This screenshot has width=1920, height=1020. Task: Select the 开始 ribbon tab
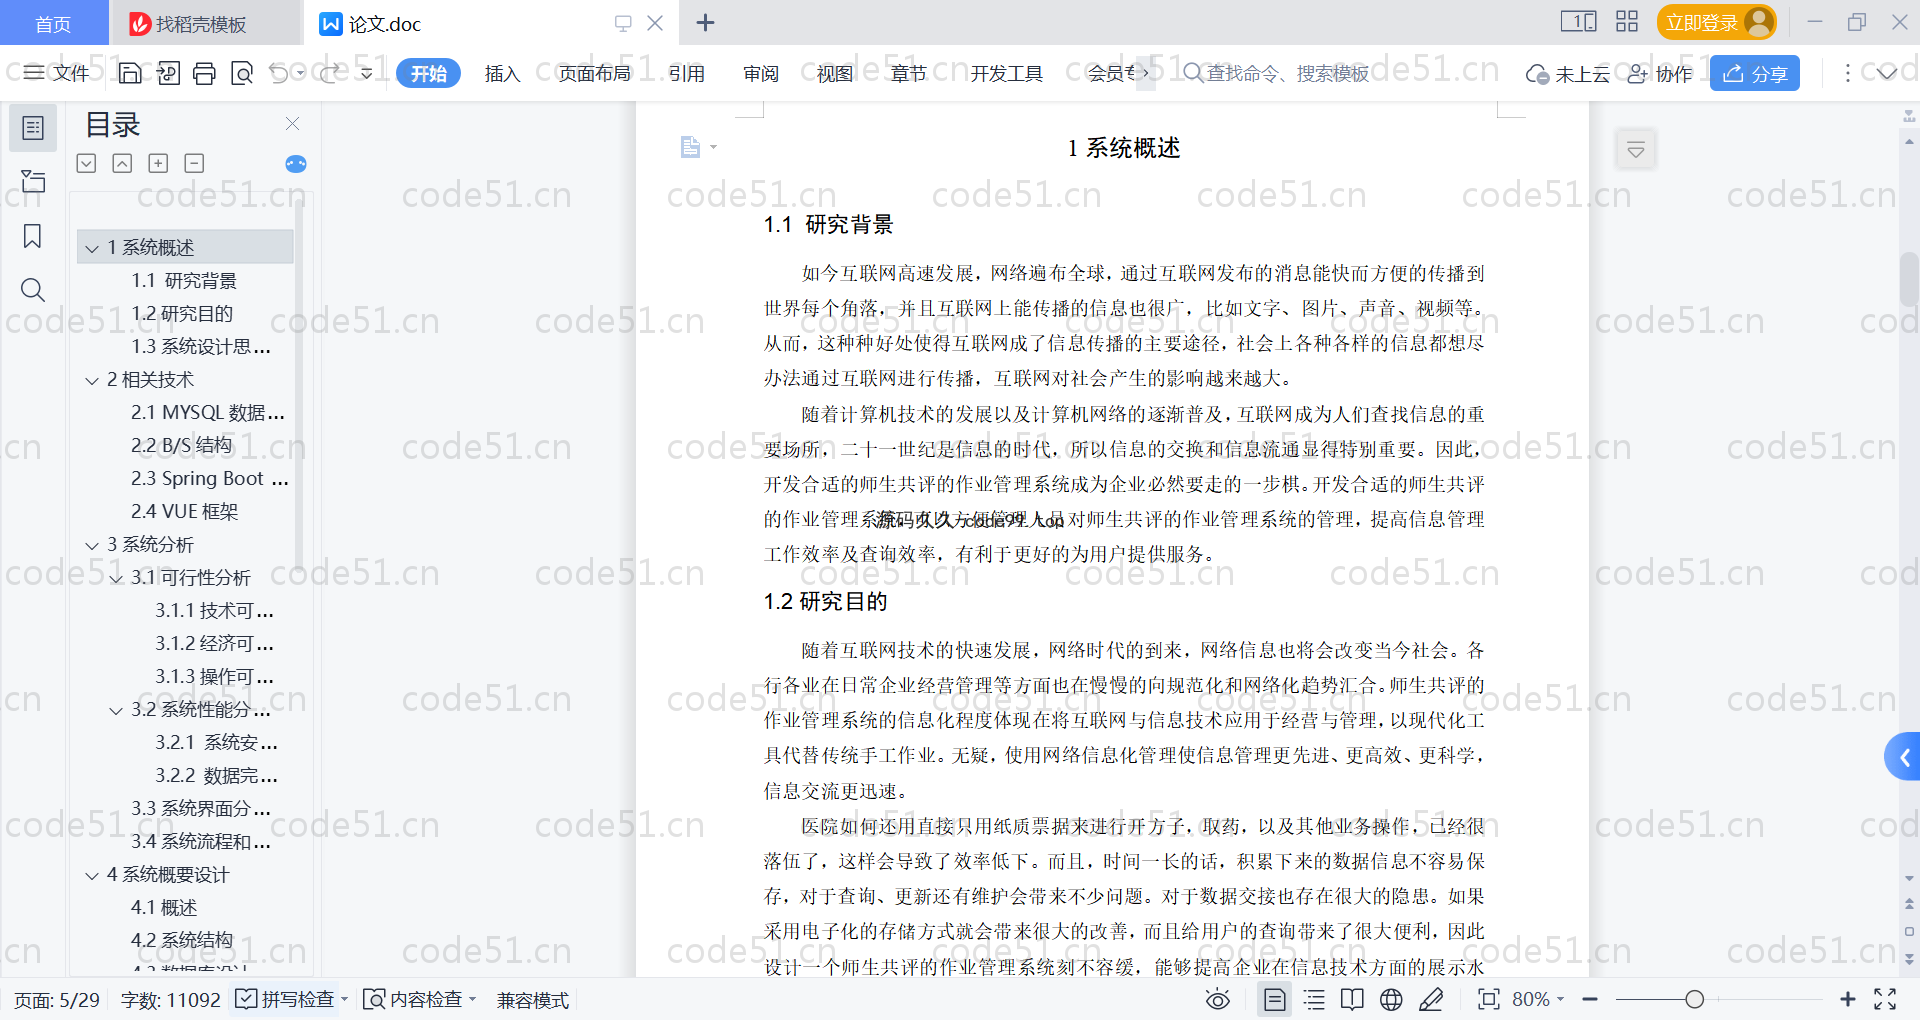(x=428, y=73)
